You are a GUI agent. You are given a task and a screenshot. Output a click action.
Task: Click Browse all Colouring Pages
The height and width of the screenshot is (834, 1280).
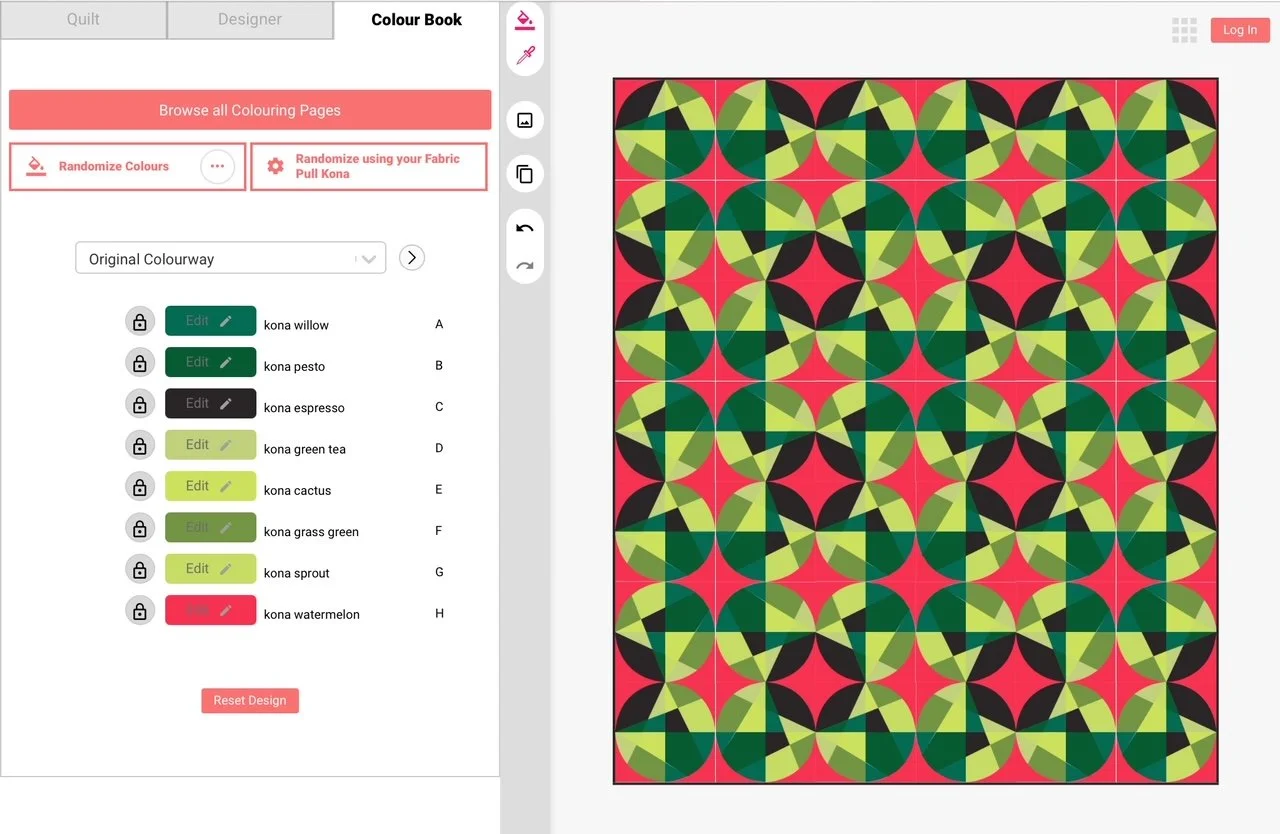click(250, 110)
